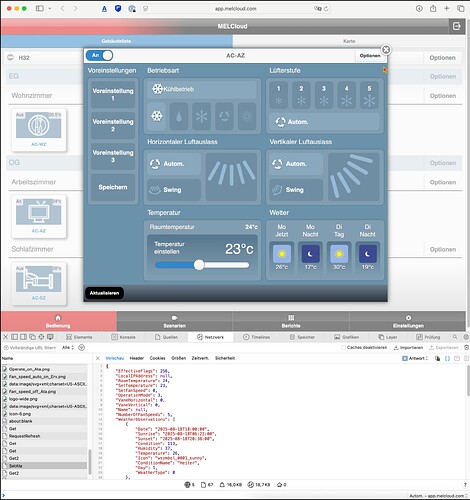The height and width of the screenshot is (500, 470).
Task: Set horizontal vane to Autom.
Action: click(174, 164)
